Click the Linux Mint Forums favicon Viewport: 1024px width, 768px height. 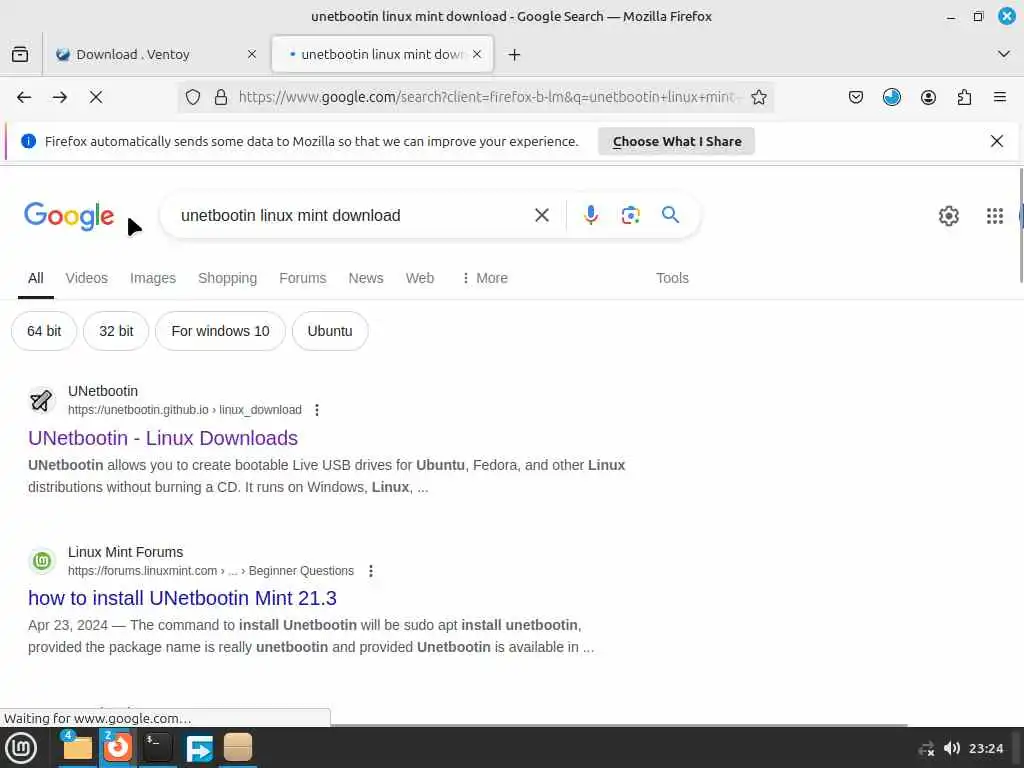pyautogui.click(x=42, y=561)
